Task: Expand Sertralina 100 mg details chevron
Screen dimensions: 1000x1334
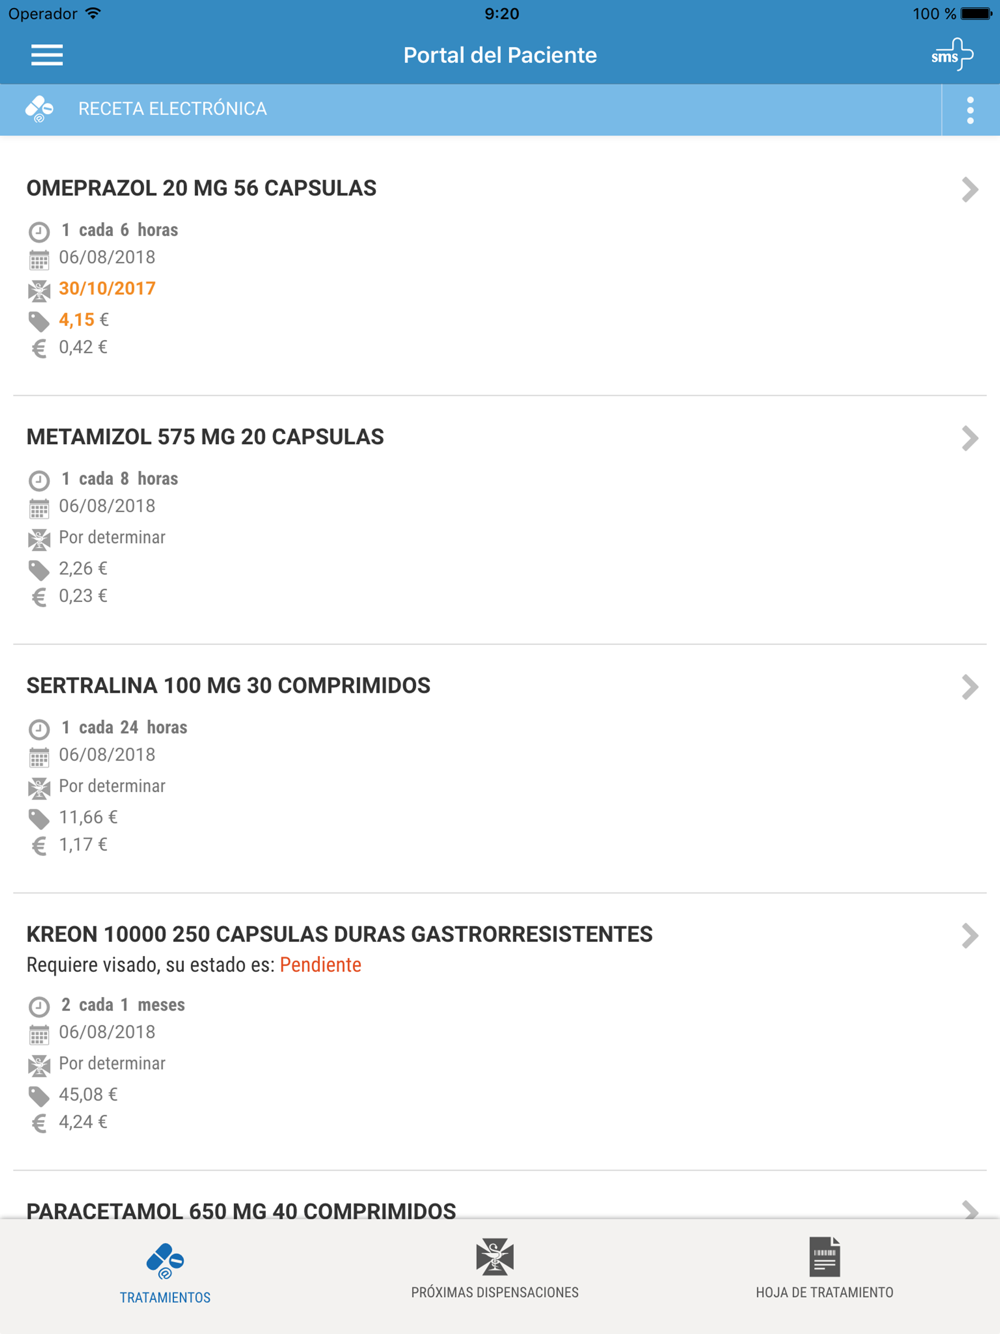Action: (969, 687)
